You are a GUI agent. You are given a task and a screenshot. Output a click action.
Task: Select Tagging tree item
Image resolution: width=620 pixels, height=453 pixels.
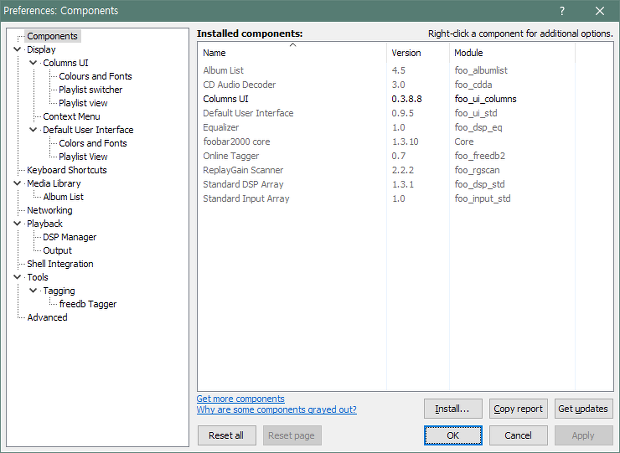(59, 291)
